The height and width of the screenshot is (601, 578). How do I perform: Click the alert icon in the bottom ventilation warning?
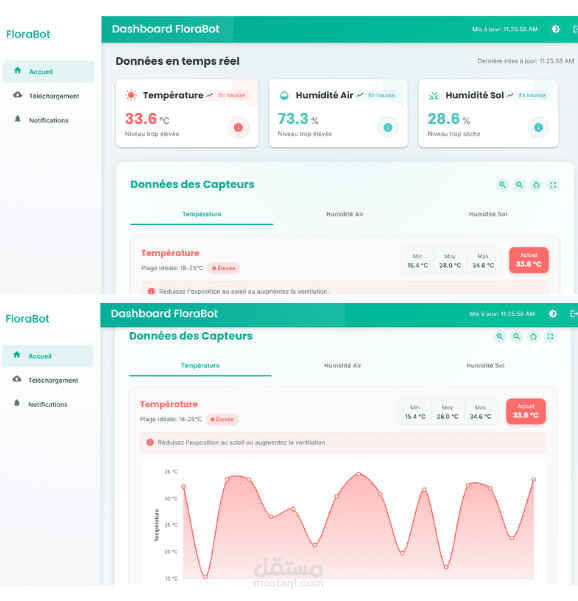point(150,442)
